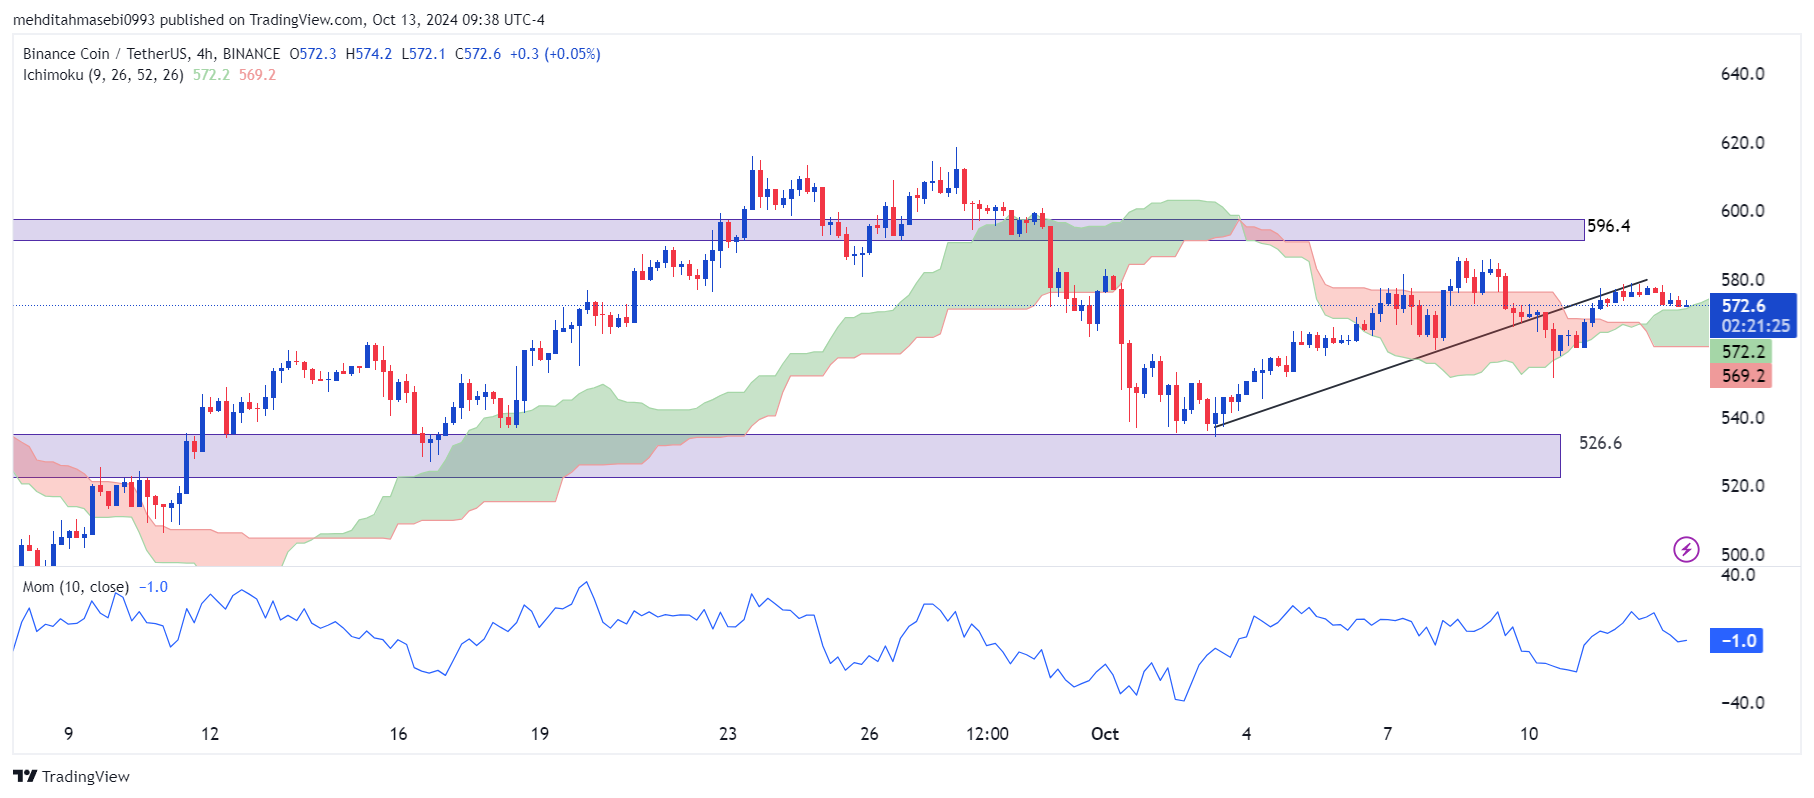Viewport: 1814px width, 798px height.
Task: Click date label 7 on the time axis
Action: click(1387, 734)
